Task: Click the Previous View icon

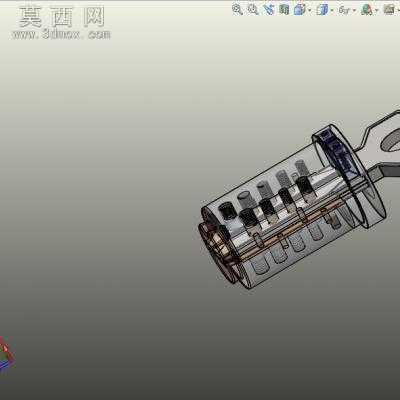Action: 268,9
